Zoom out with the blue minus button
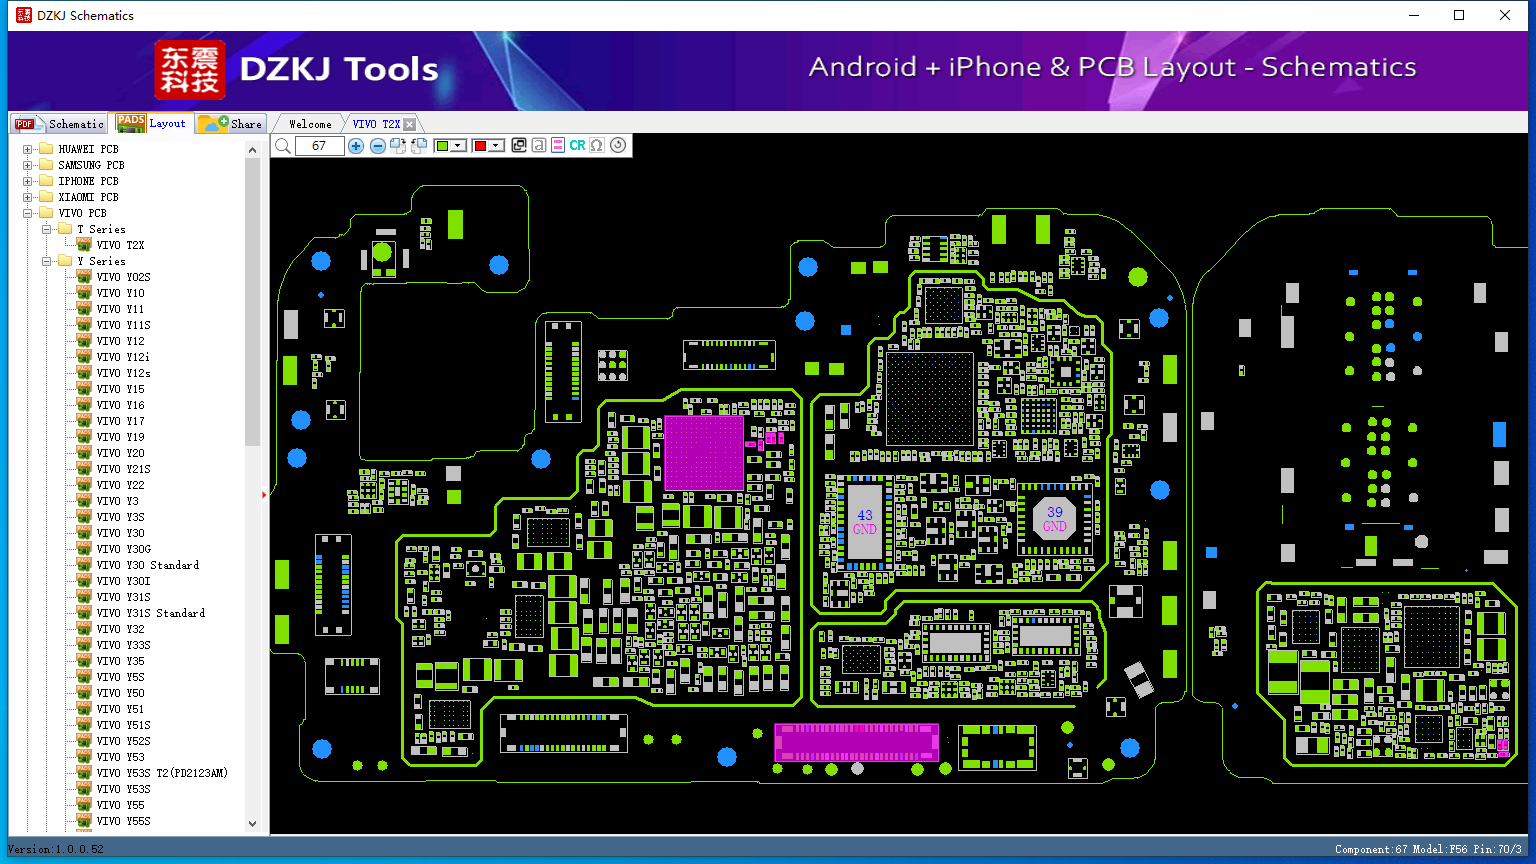This screenshot has height=864, width=1536. 377,146
